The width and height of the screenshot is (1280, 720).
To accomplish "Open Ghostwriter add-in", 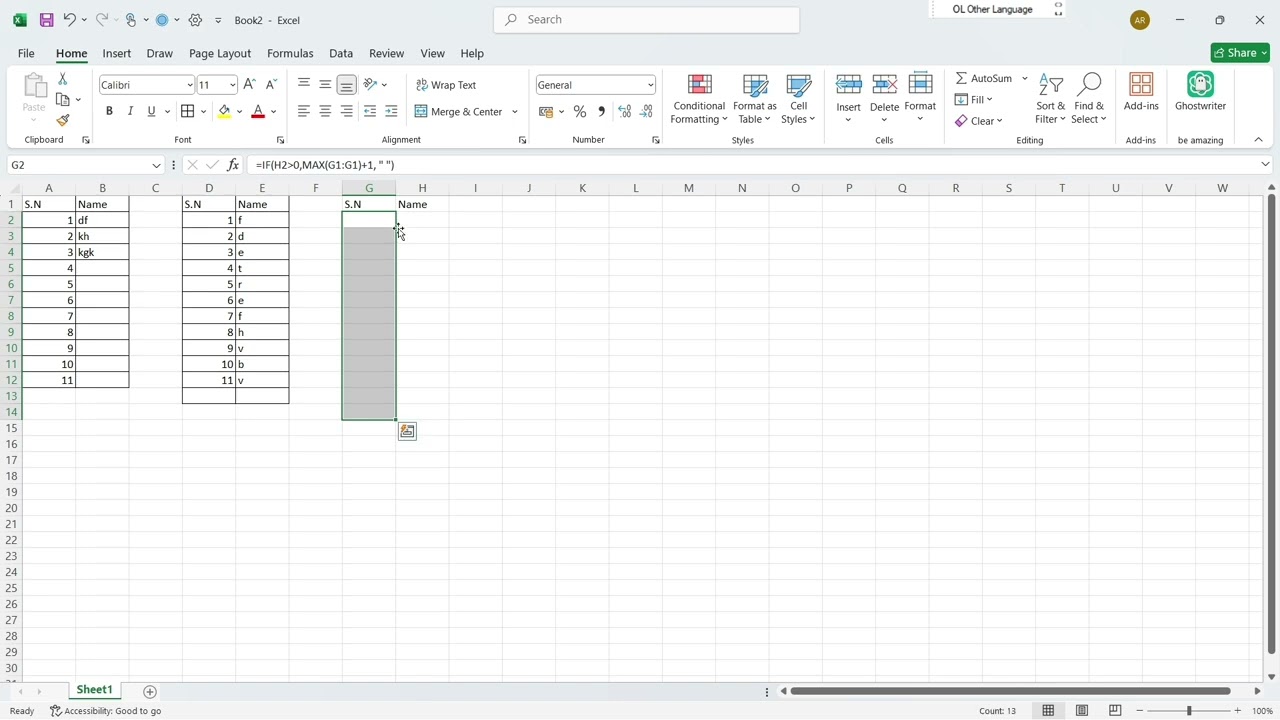I will [1200, 92].
